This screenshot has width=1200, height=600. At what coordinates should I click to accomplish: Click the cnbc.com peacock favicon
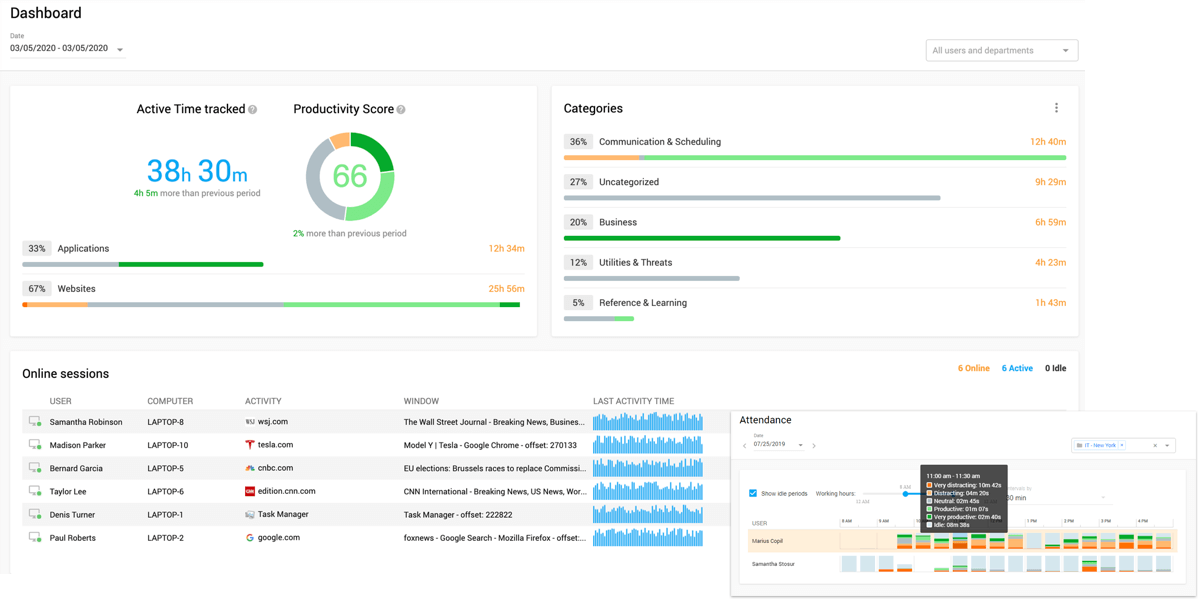pyautogui.click(x=250, y=468)
